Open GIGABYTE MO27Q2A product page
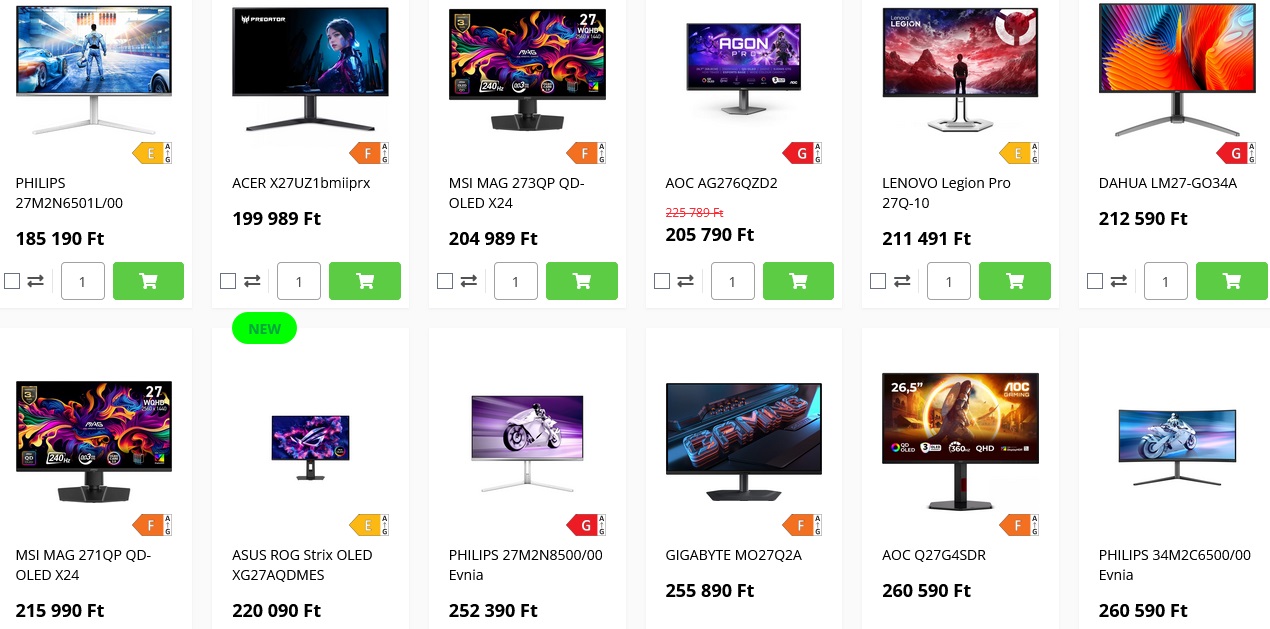 (x=733, y=555)
